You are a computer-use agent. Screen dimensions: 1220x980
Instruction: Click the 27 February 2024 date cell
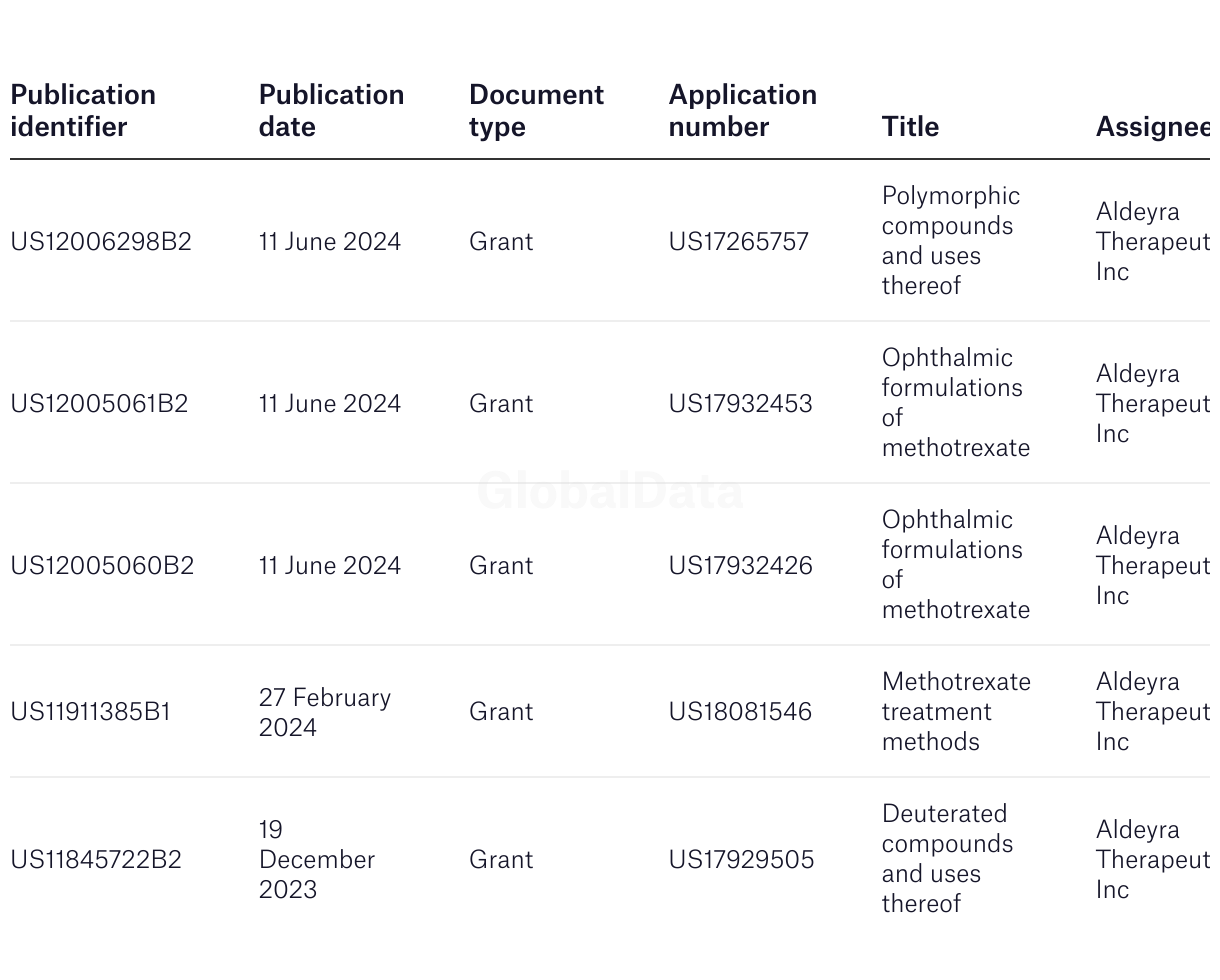point(325,712)
